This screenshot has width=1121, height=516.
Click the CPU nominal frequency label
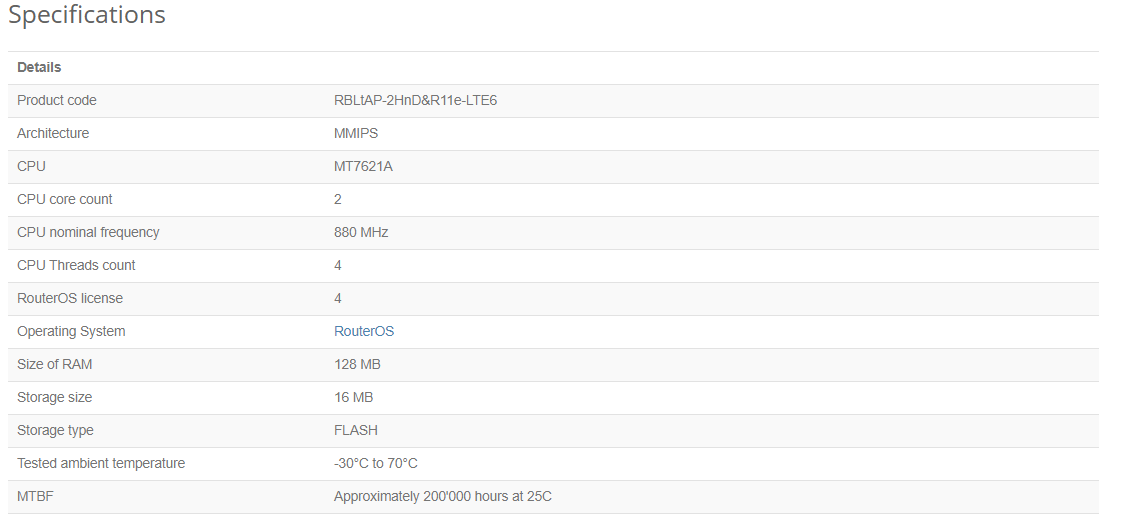tap(88, 232)
